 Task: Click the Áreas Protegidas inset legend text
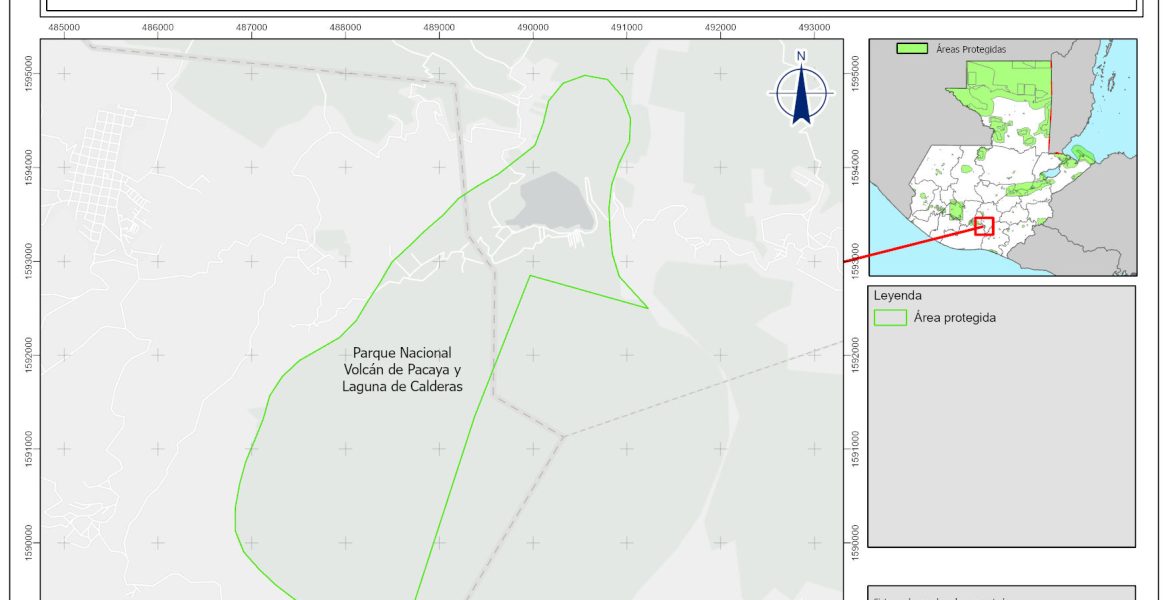click(970, 48)
